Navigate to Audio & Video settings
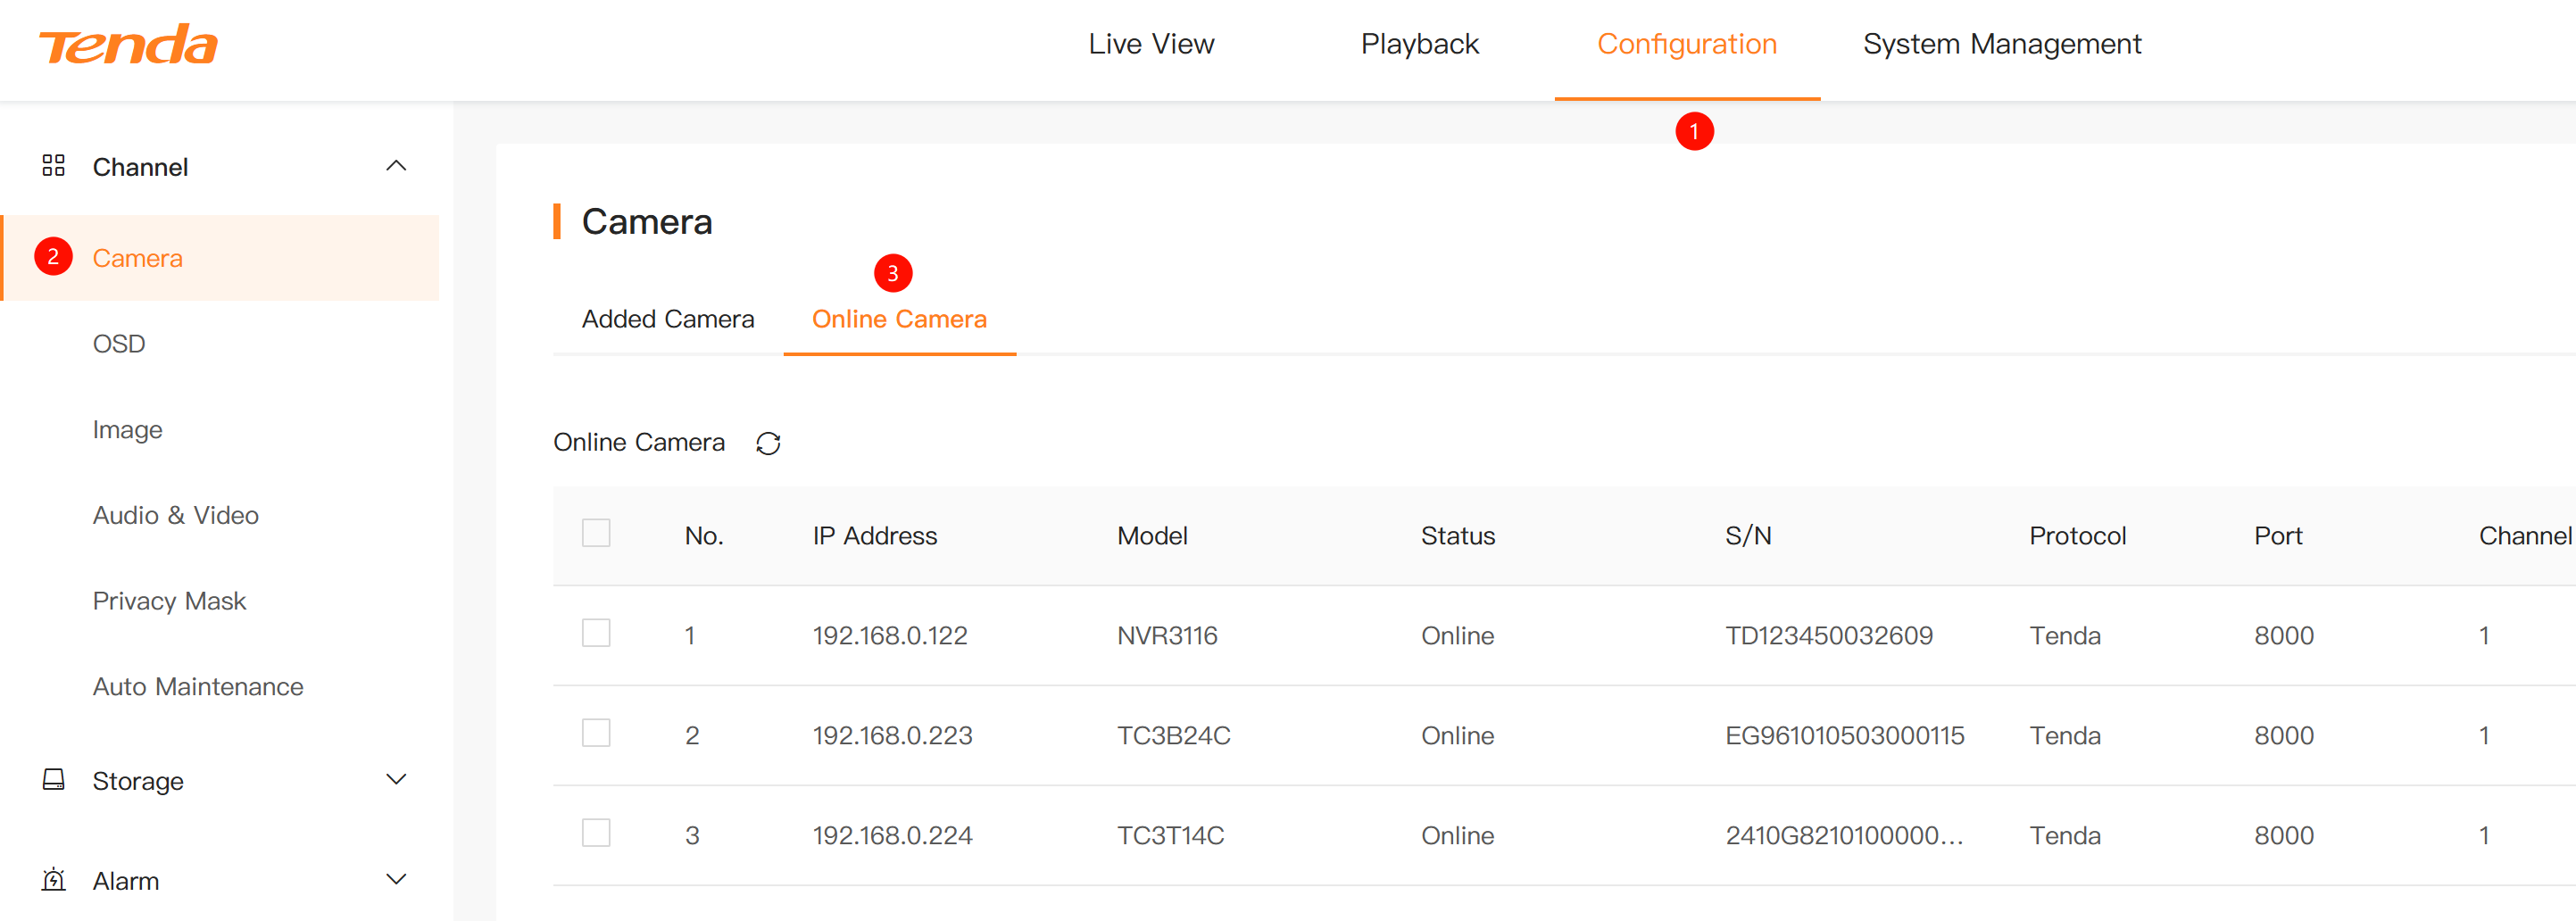The image size is (2576, 921). pyautogui.click(x=175, y=515)
